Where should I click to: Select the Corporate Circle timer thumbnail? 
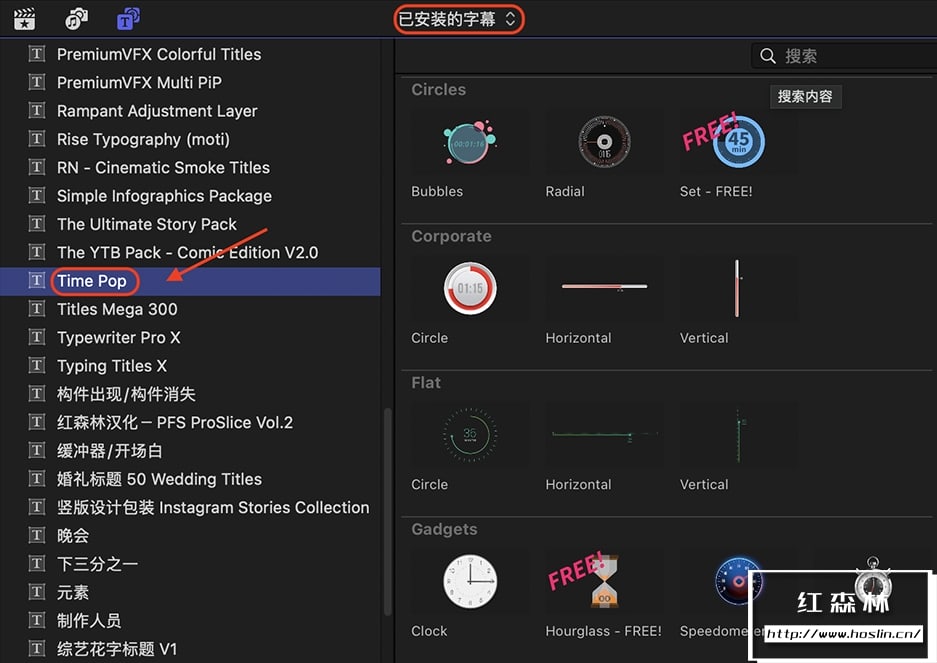point(470,289)
